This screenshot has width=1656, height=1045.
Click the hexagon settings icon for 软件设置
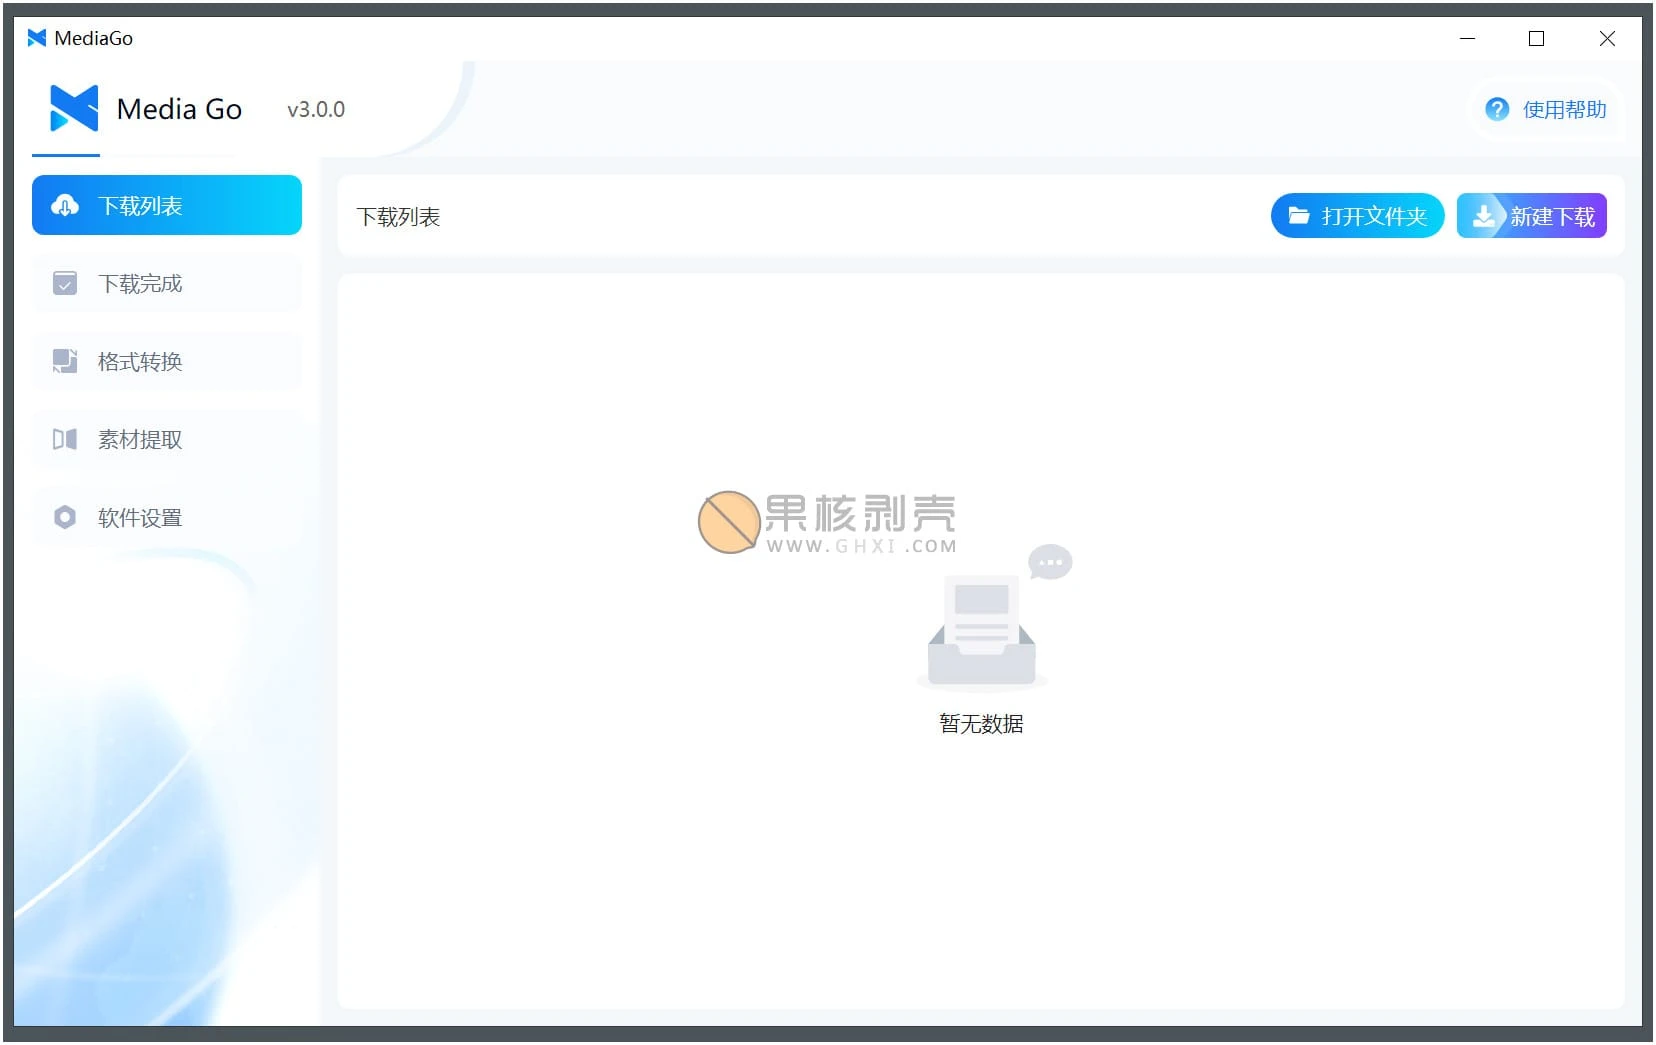pyautogui.click(x=65, y=518)
